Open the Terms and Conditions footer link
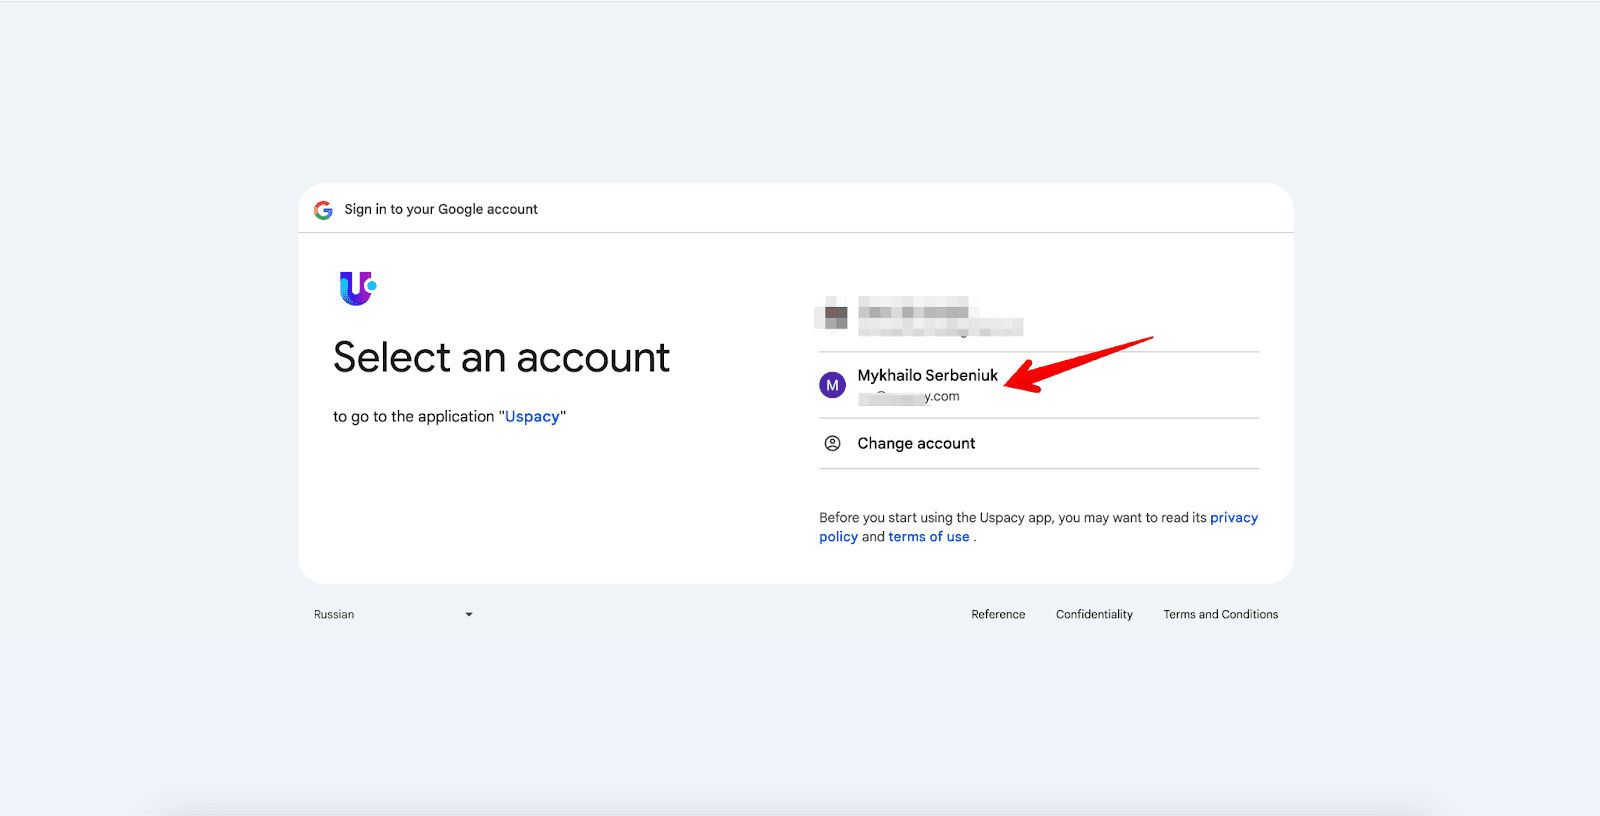 [1220, 615]
